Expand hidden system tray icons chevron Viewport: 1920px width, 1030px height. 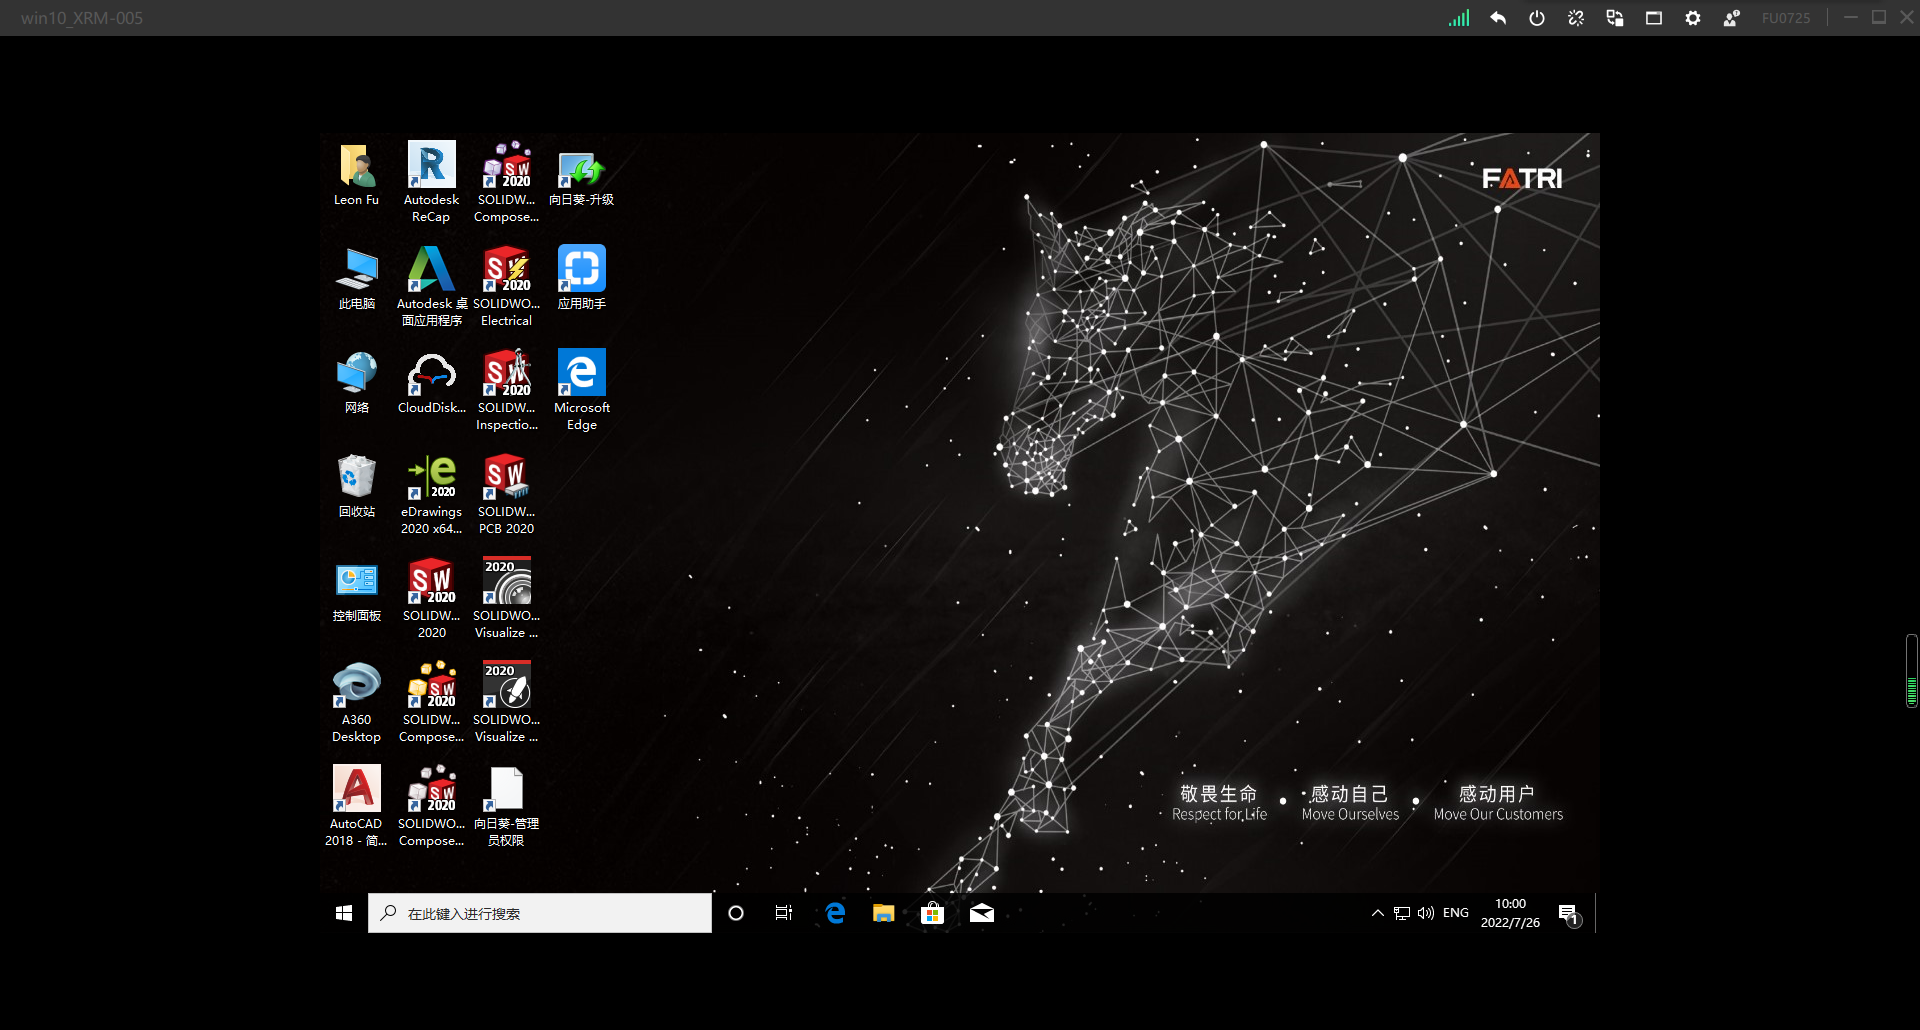coord(1377,913)
